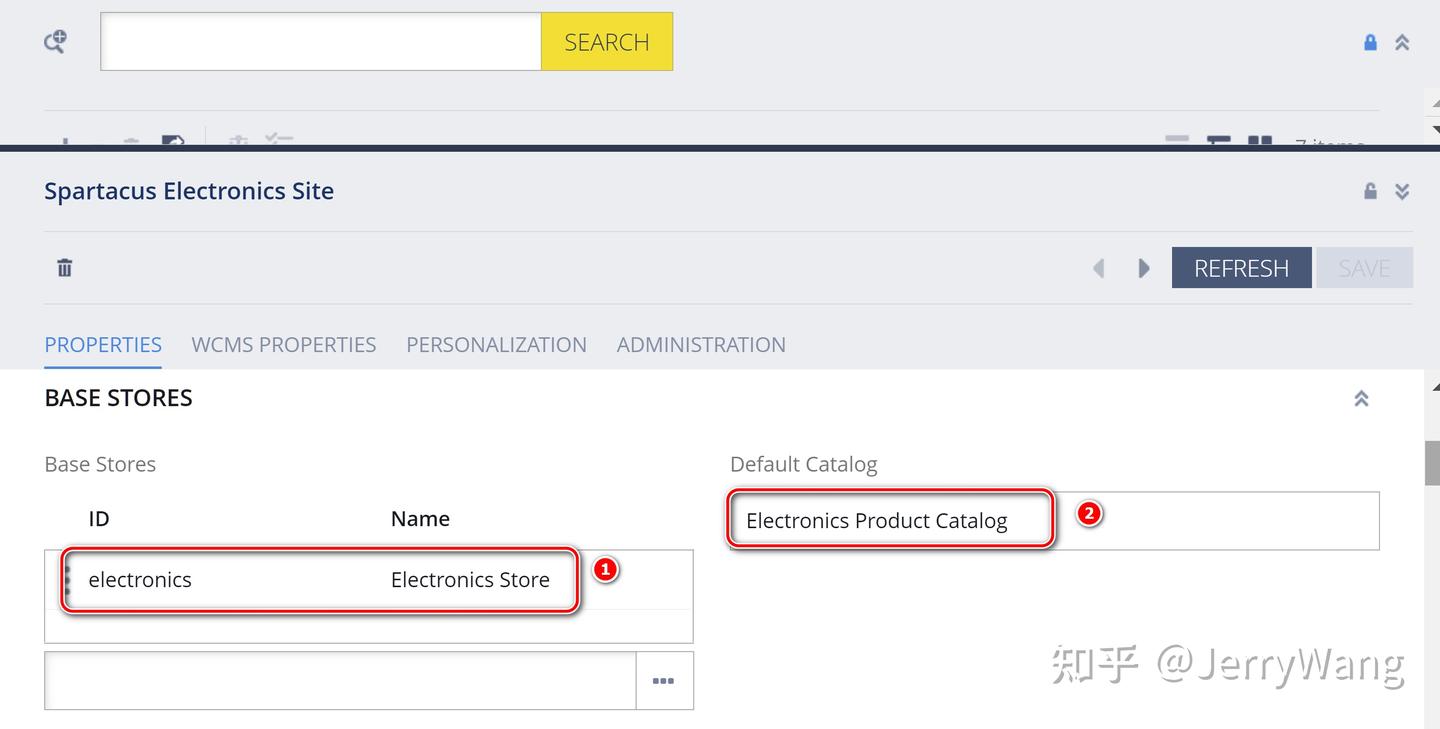Click the Electronics Store name cell

470,580
